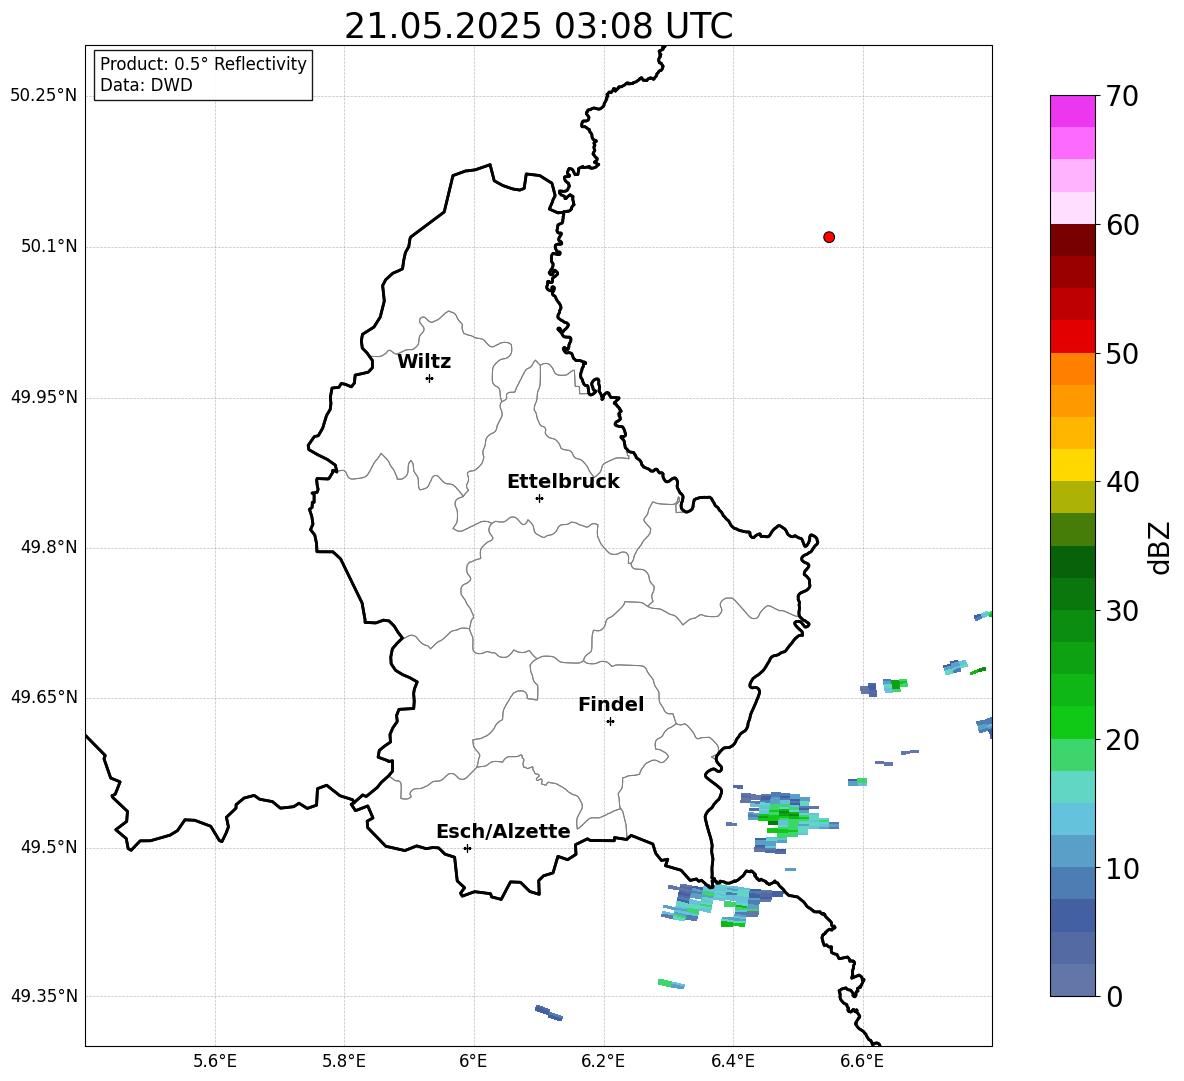The width and height of the screenshot is (1184, 1081).
Task: Click the orange colorbar segment below 50
Action: coord(1072,369)
